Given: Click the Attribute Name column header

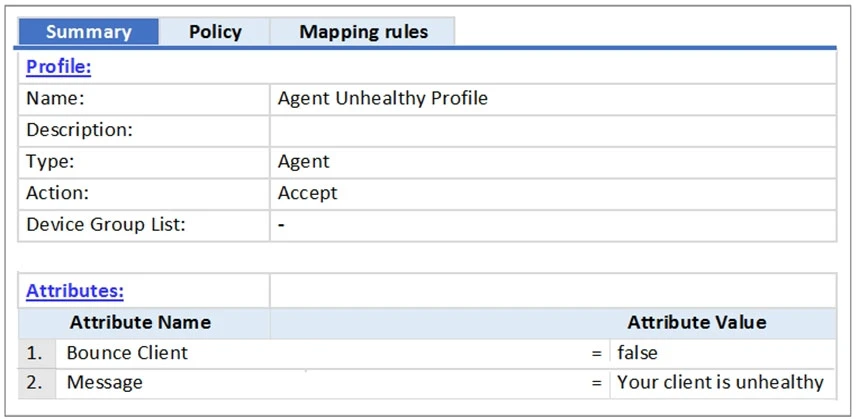Looking at the screenshot, I should click(x=140, y=322).
